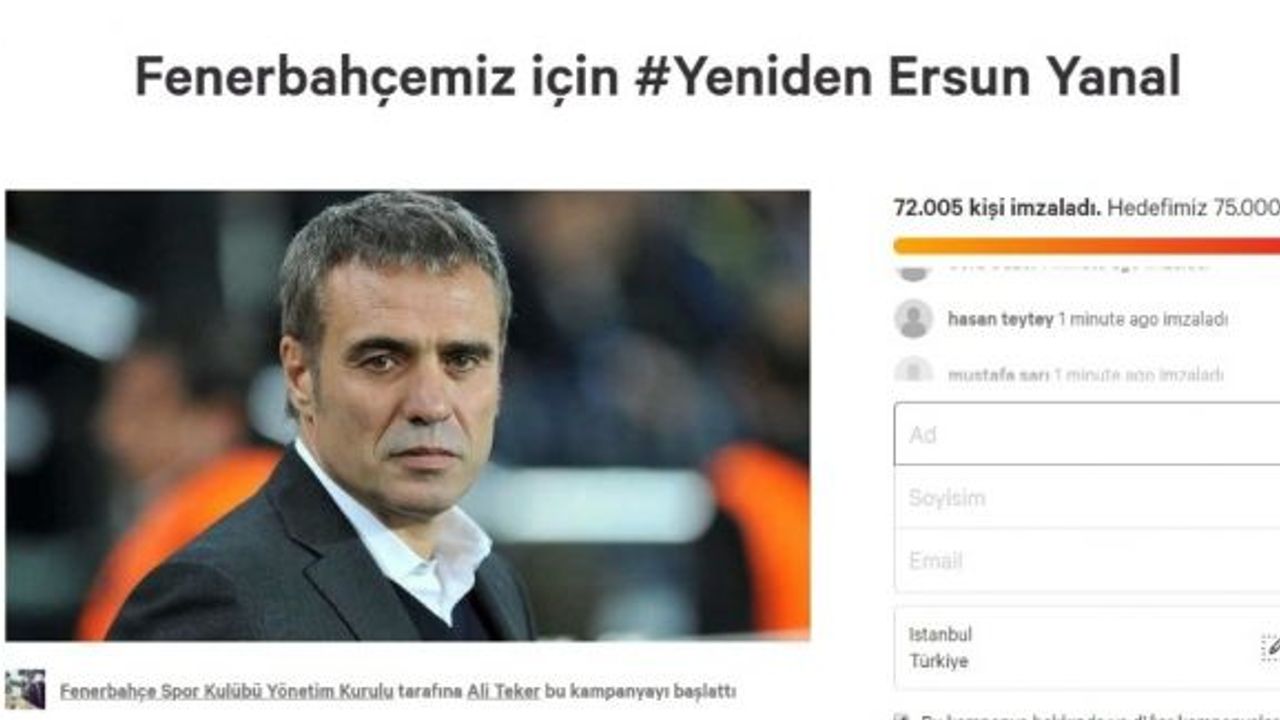
Task: Click the Istanbul Türkiye location box
Action: pos(1087,647)
